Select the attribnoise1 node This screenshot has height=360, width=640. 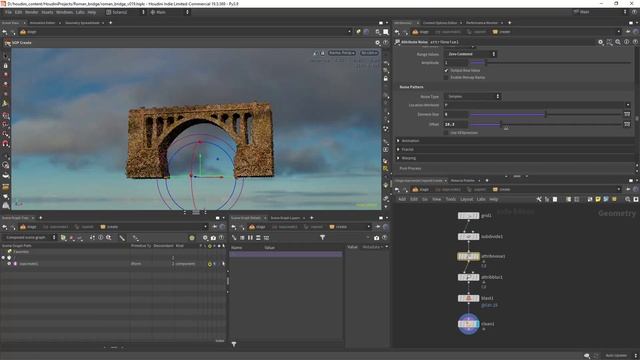click(x=468, y=256)
